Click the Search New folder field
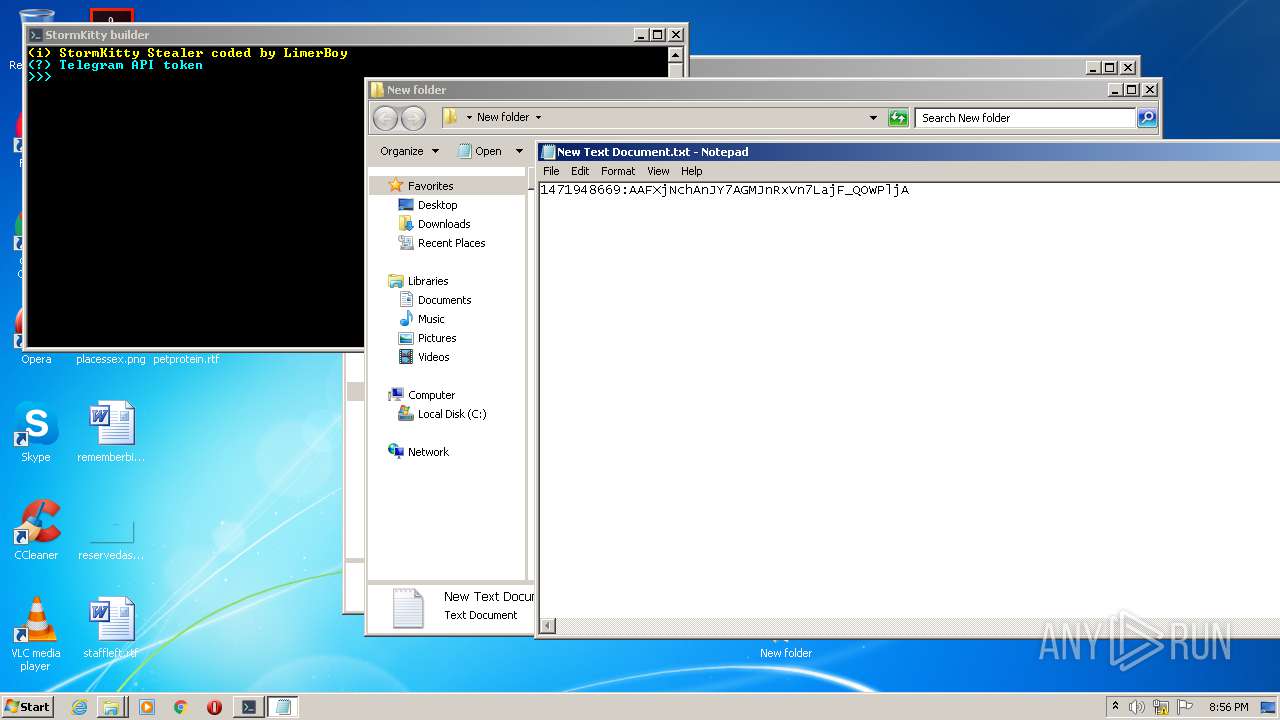 click(x=1026, y=118)
